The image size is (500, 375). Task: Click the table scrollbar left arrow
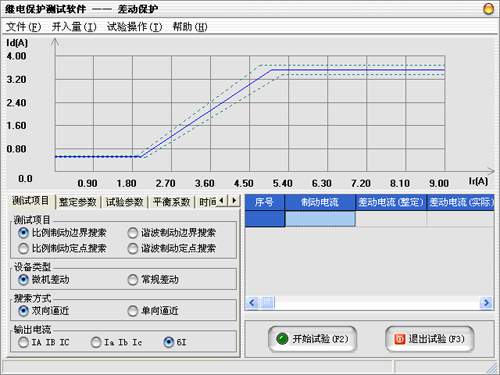(x=252, y=303)
